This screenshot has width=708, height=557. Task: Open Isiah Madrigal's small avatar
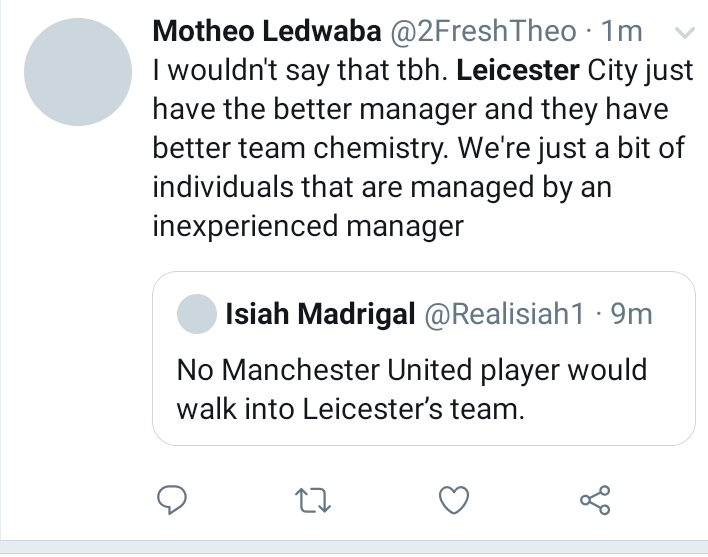pos(196,315)
